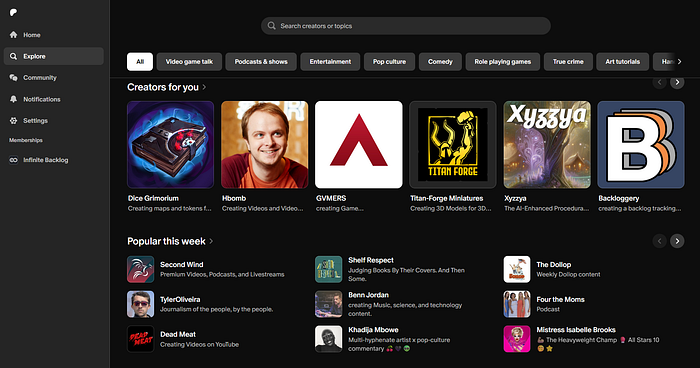Click the Hbomb title text
The image size is (700, 368).
(234, 198)
